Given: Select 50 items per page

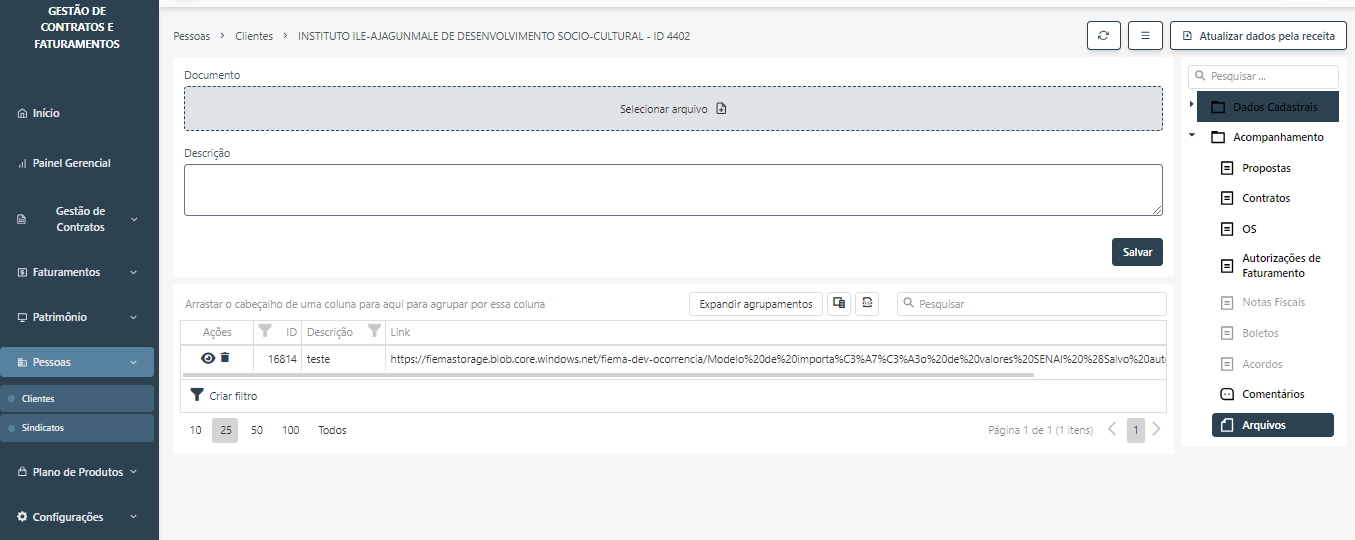Looking at the screenshot, I should (x=257, y=430).
